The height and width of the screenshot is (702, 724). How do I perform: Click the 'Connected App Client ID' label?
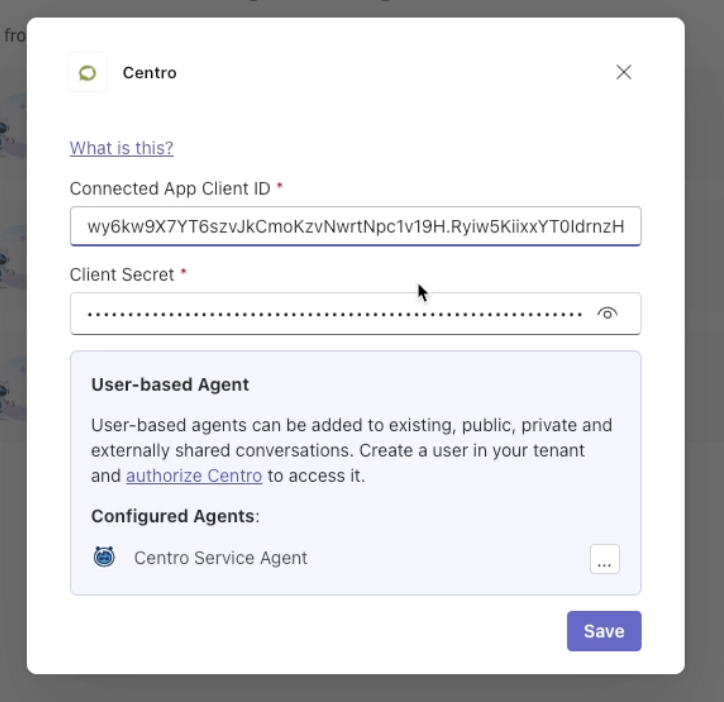170,188
